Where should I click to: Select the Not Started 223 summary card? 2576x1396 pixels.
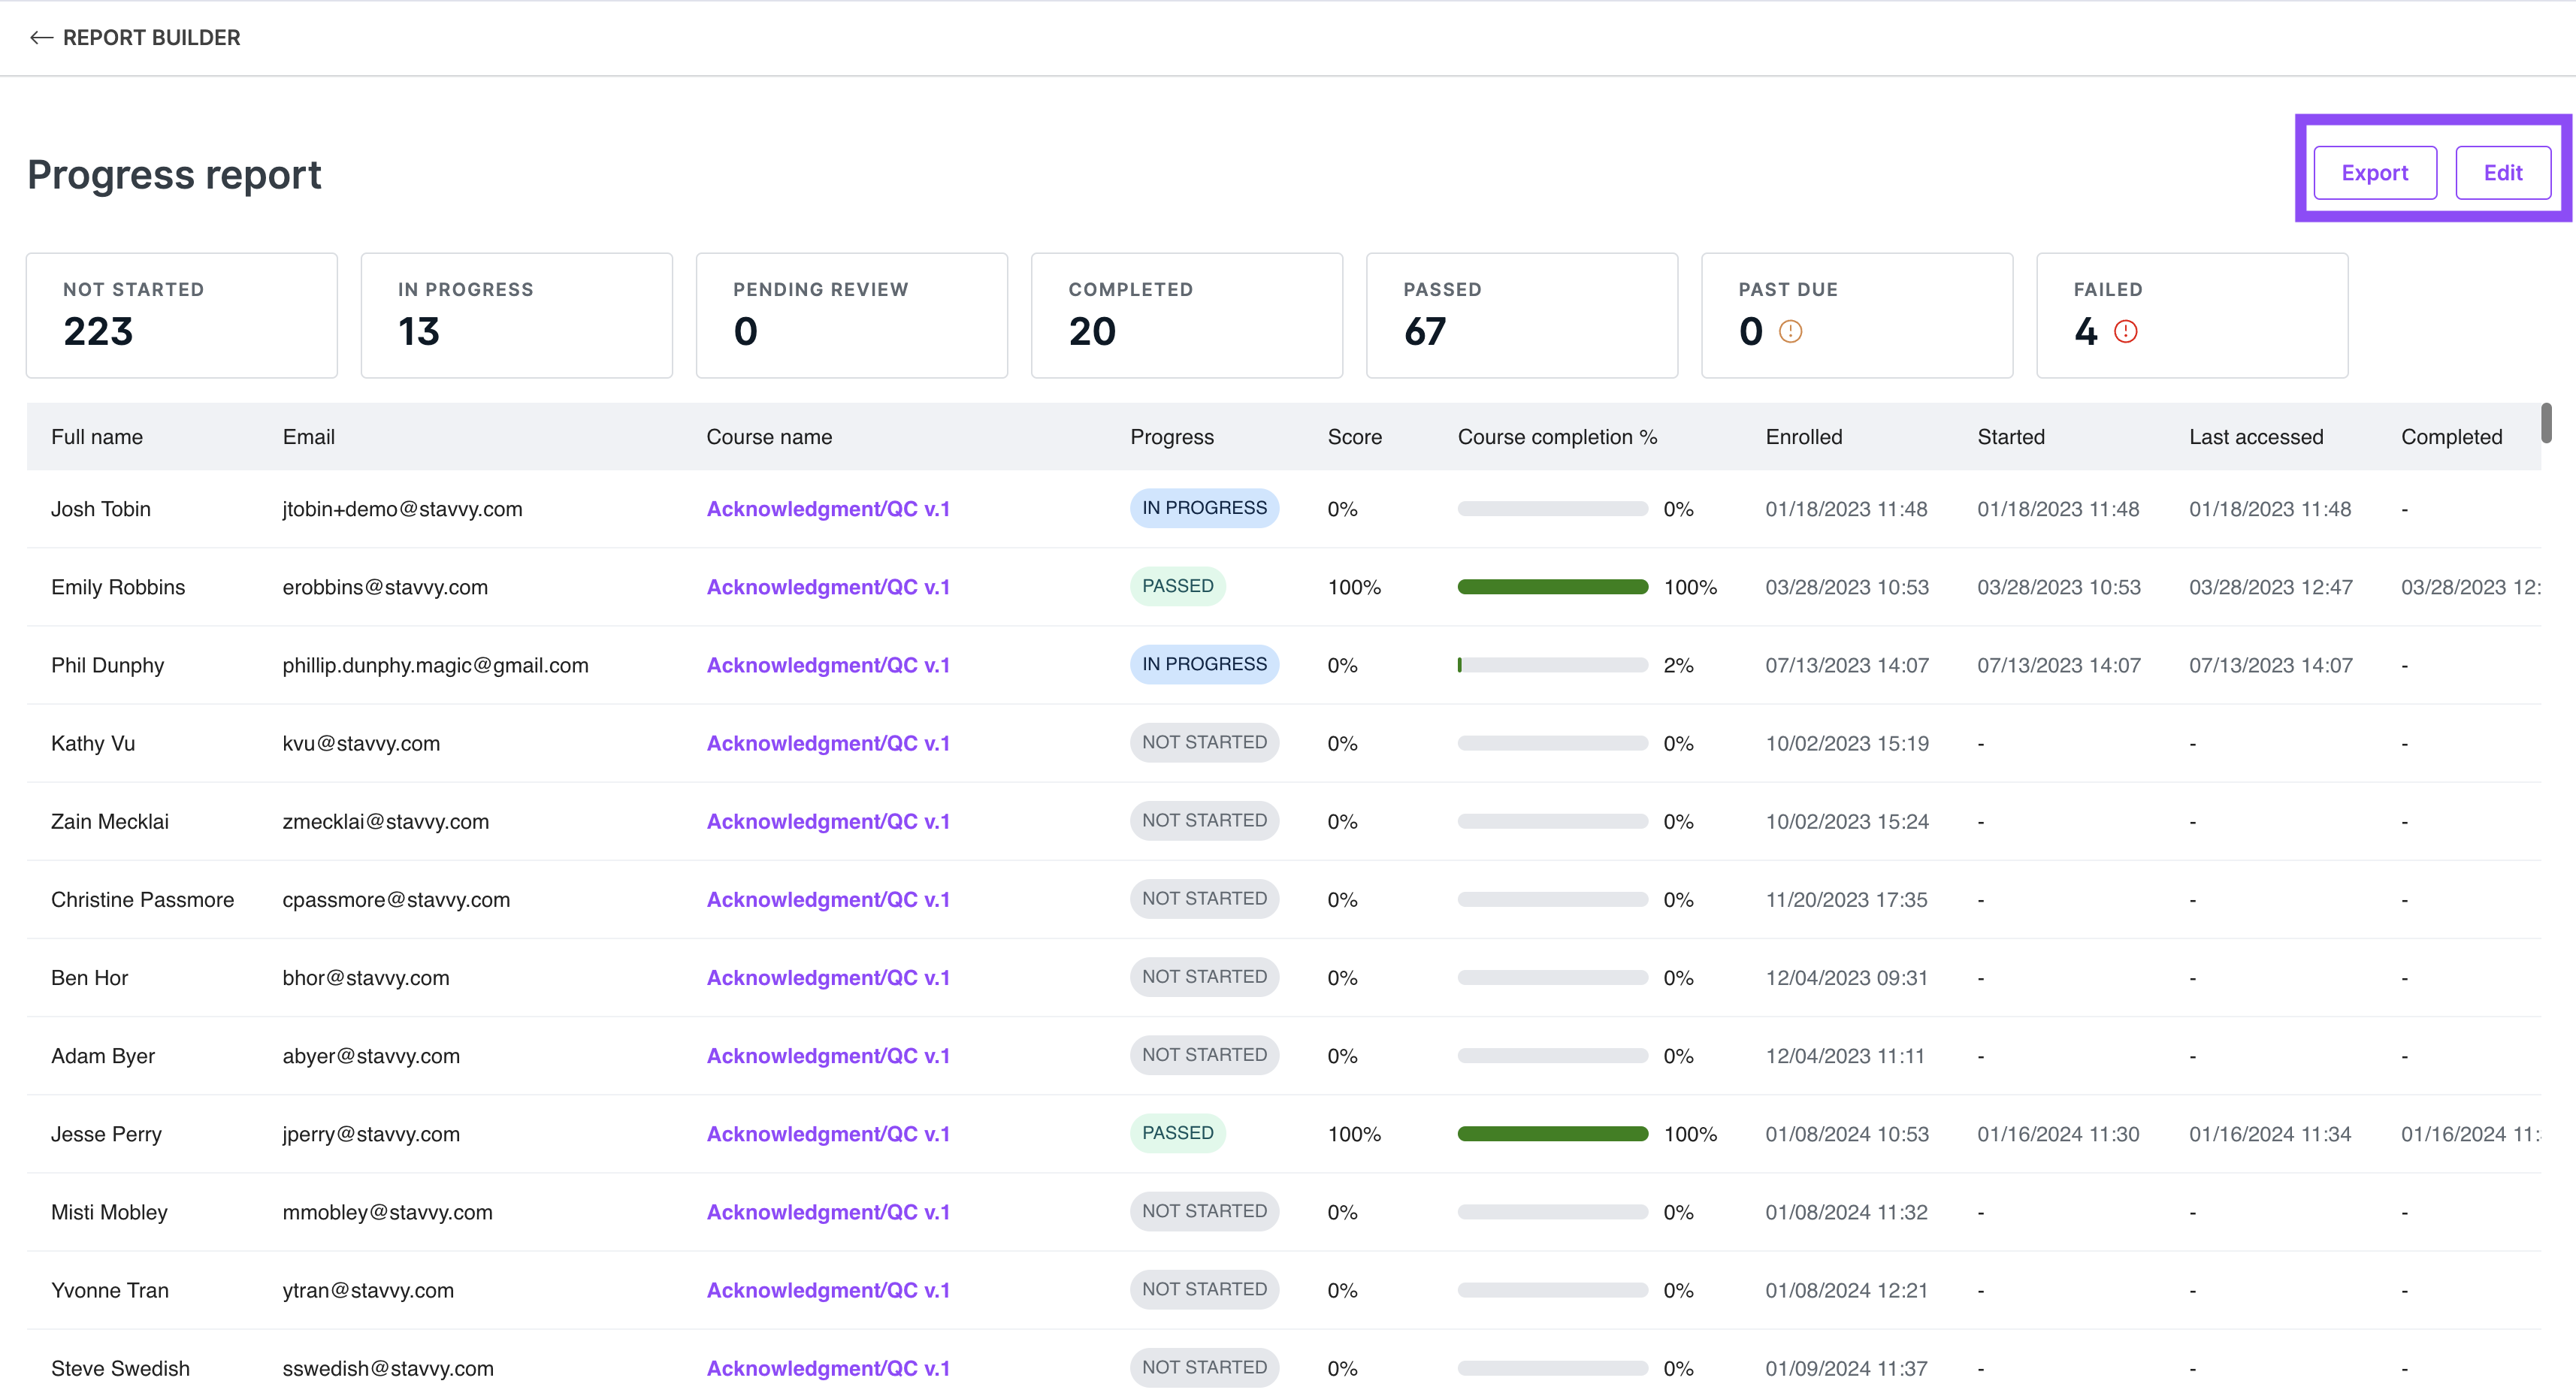click(x=182, y=315)
